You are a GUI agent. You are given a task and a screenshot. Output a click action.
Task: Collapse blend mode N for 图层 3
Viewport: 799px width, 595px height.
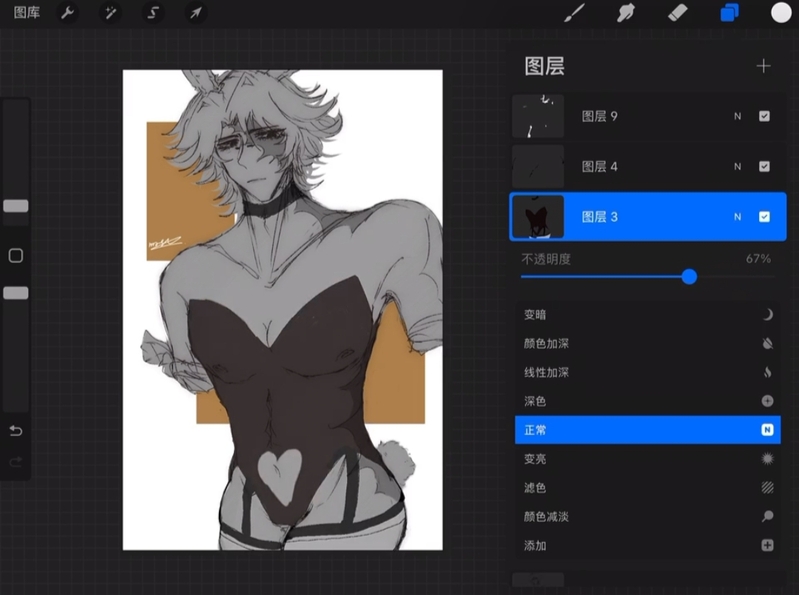[x=737, y=217]
